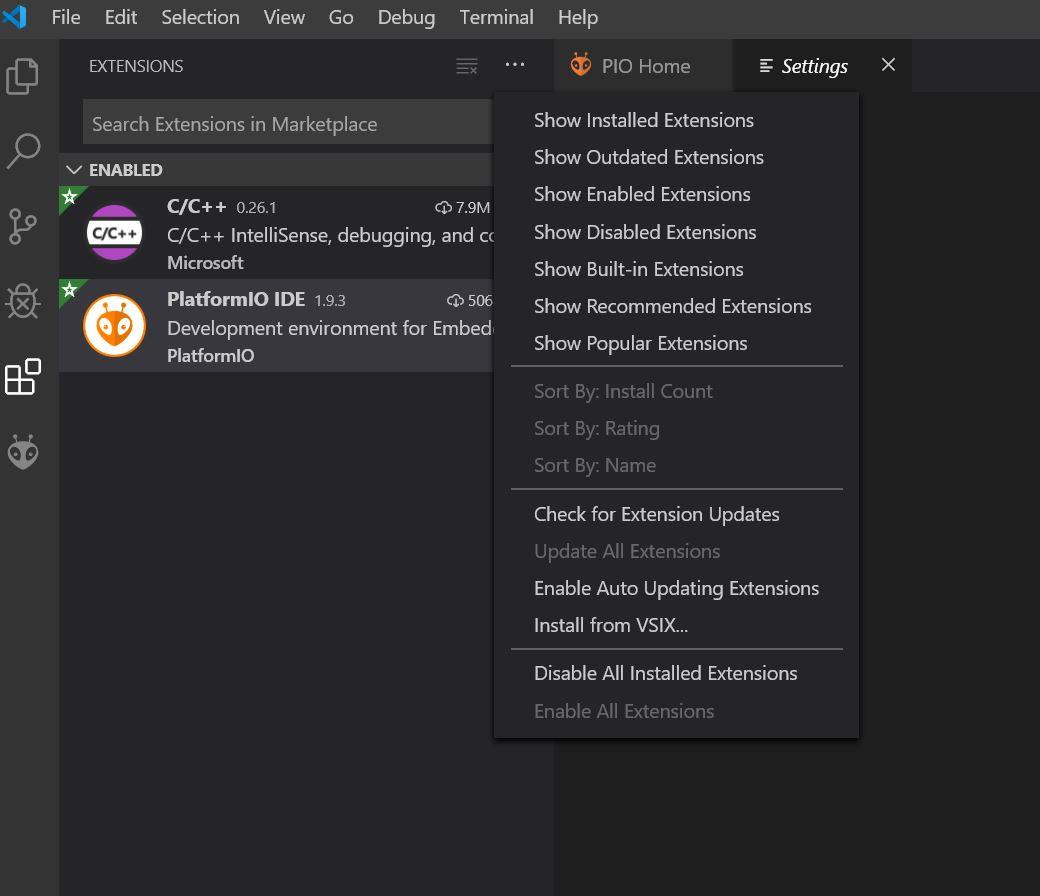Viewport: 1040px width, 896px height.
Task: Open the PlatformIO alien icon in activity bar
Action: point(23,452)
